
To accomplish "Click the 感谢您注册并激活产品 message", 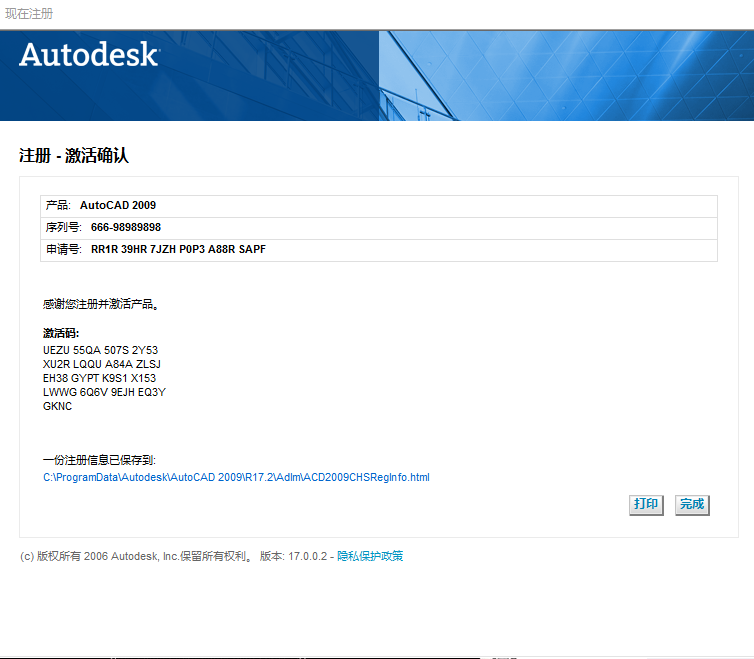I will tap(101, 304).
